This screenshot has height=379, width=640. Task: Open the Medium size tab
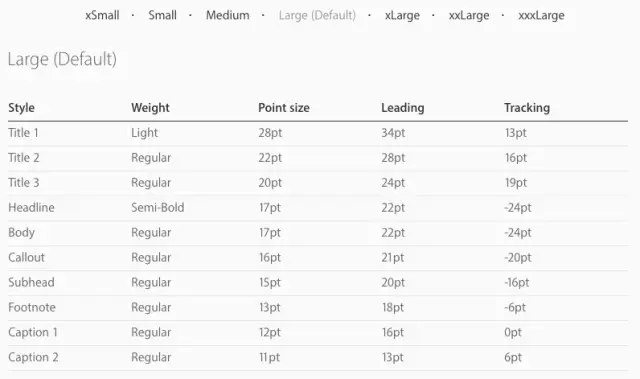pos(227,16)
